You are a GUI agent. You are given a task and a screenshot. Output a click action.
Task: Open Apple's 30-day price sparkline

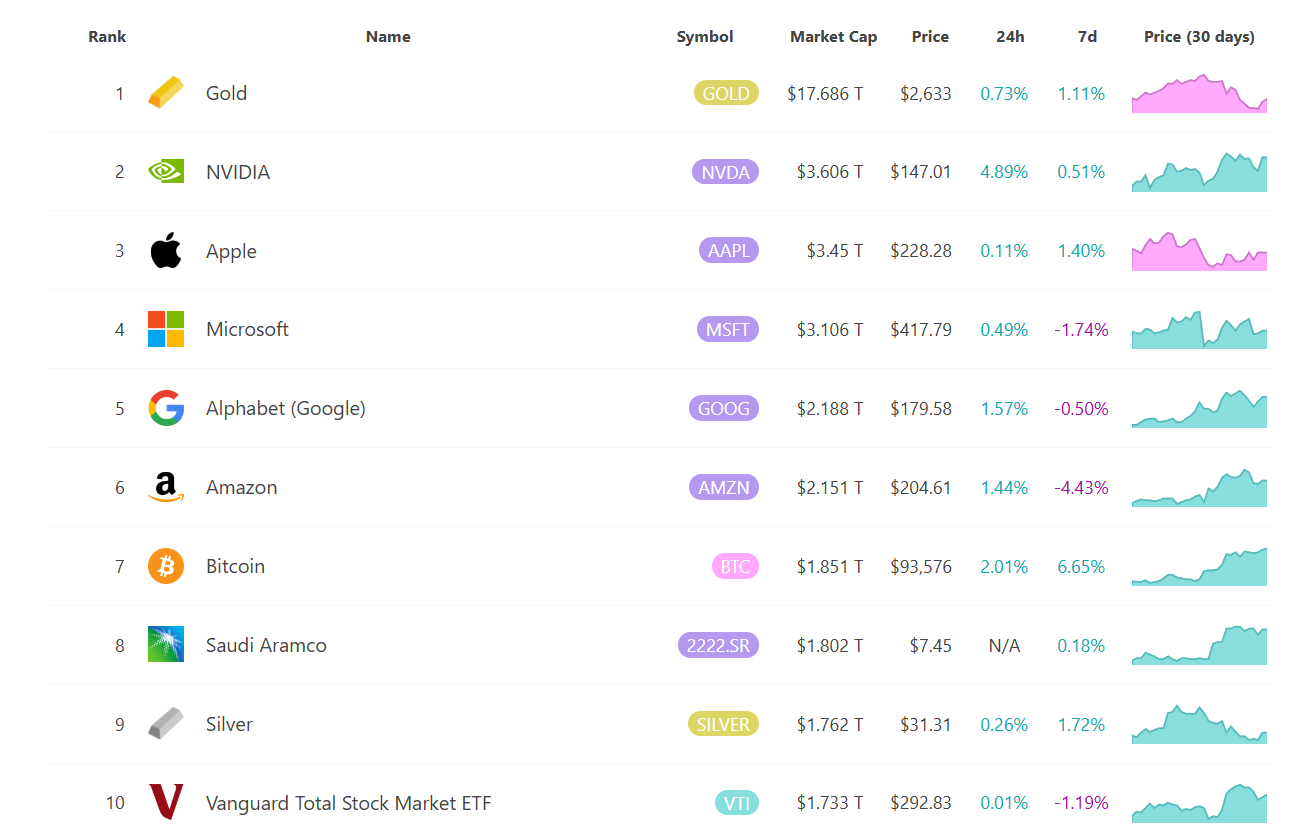pyautogui.click(x=1199, y=251)
